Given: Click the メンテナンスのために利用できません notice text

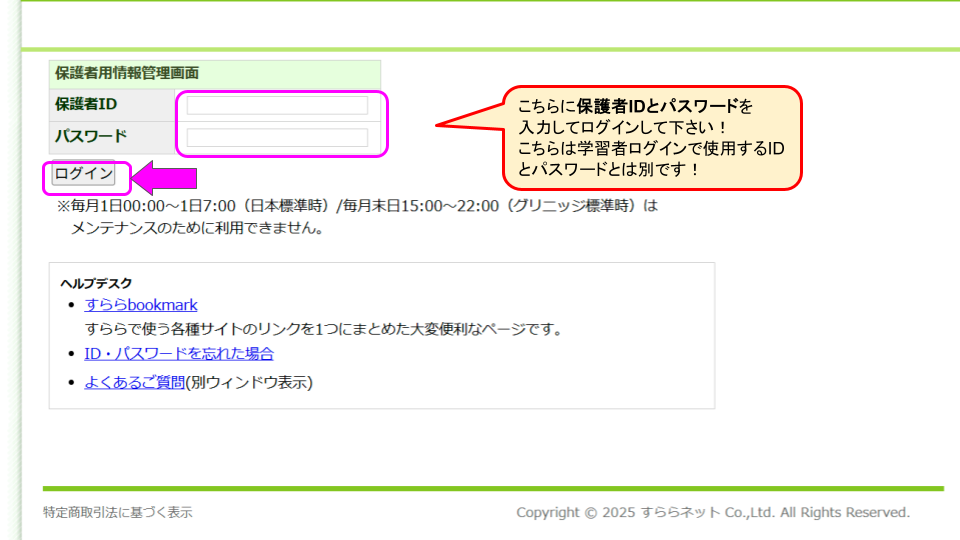Looking at the screenshot, I should [x=197, y=228].
